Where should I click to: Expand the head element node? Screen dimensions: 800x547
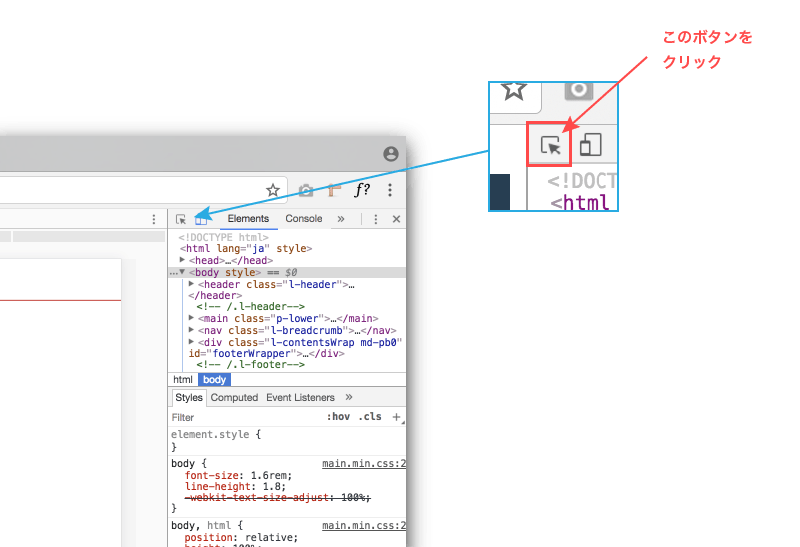click(183, 260)
